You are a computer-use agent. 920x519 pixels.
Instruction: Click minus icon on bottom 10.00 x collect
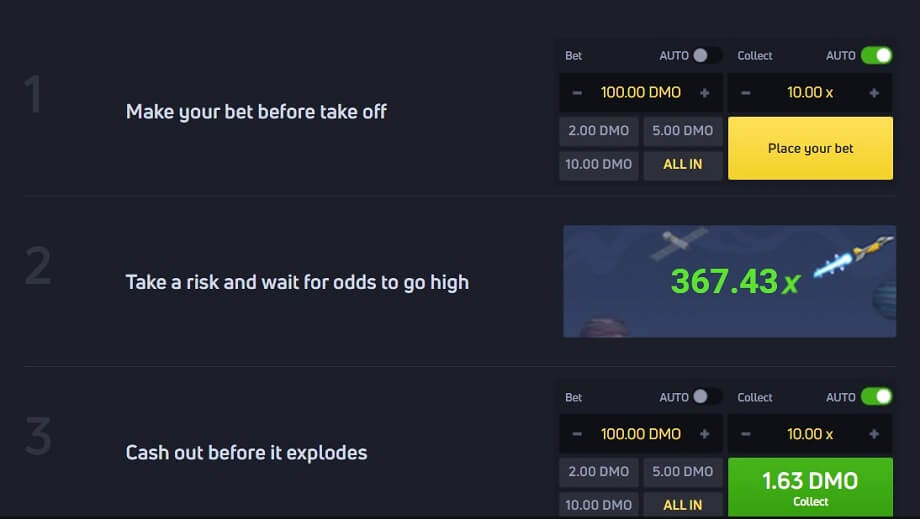click(745, 434)
